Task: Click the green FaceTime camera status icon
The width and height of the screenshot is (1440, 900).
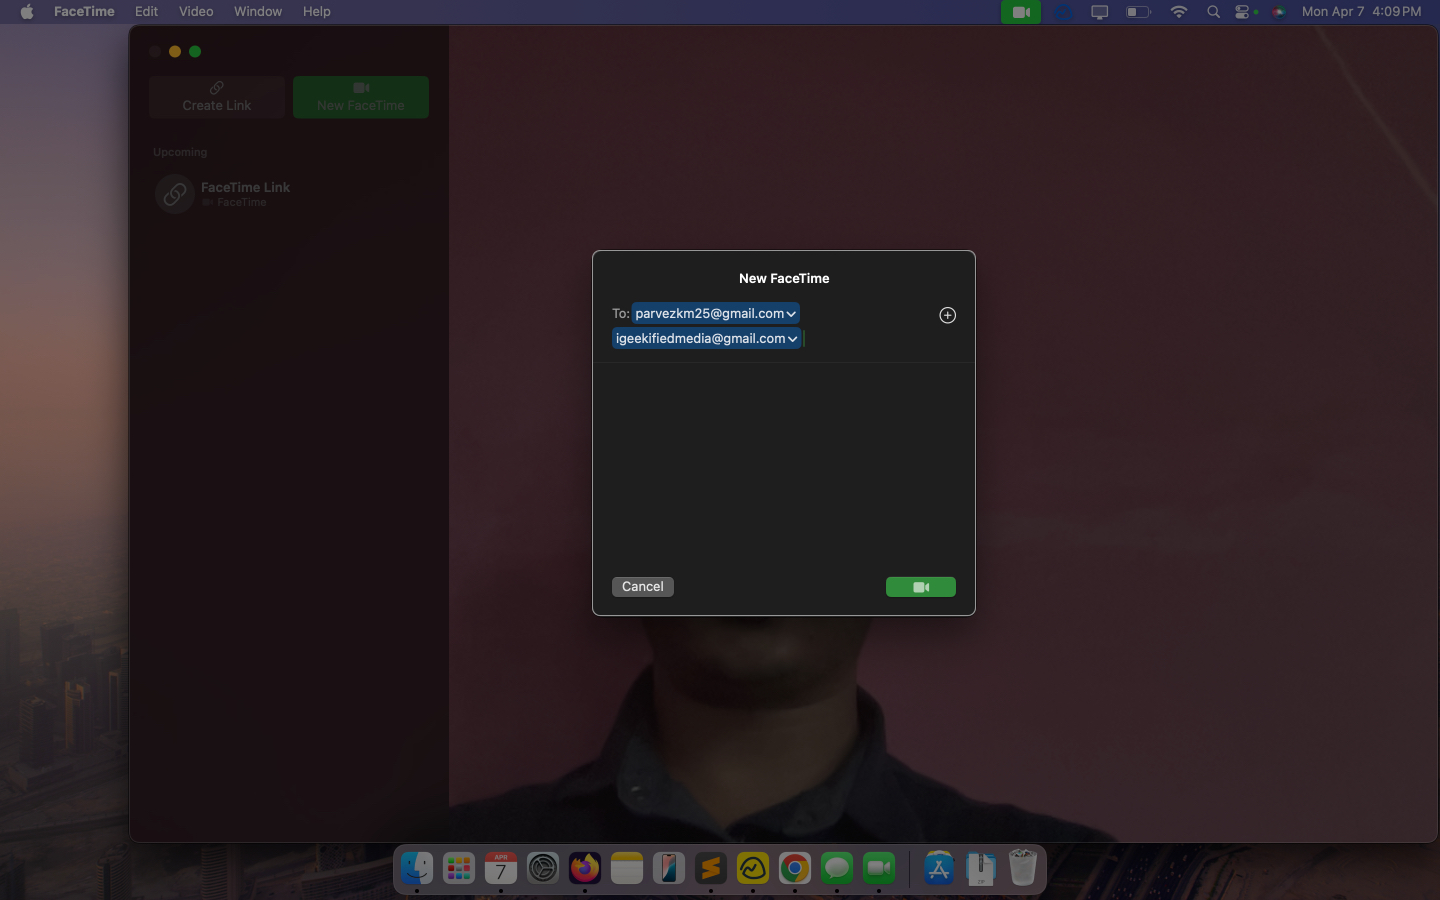Action: (1021, 11)
